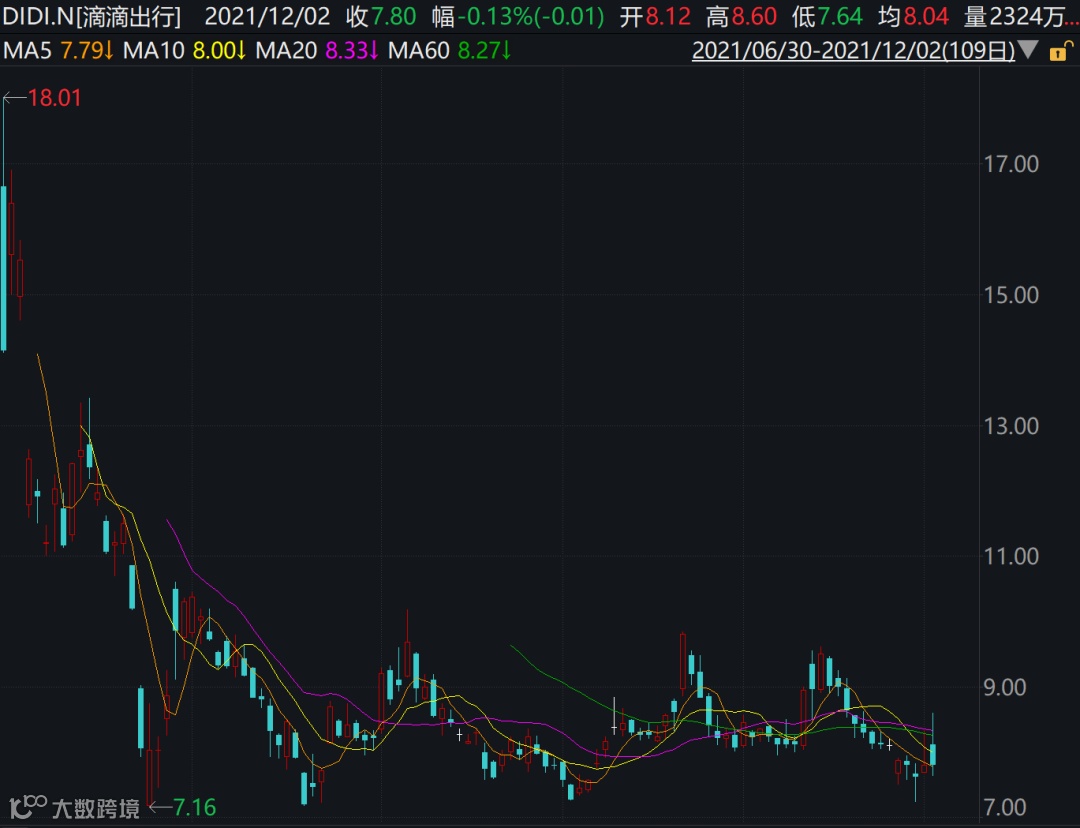Click the low price 低7.64

[827, 17]
